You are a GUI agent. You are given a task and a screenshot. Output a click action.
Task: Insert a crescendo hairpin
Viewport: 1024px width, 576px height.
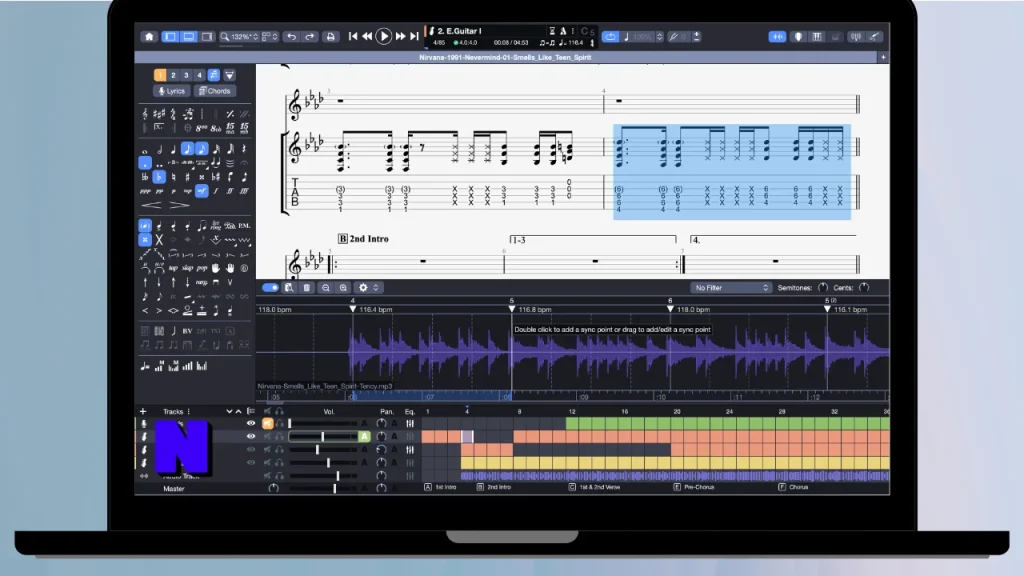pyautogui.click(x=152, y=205)
